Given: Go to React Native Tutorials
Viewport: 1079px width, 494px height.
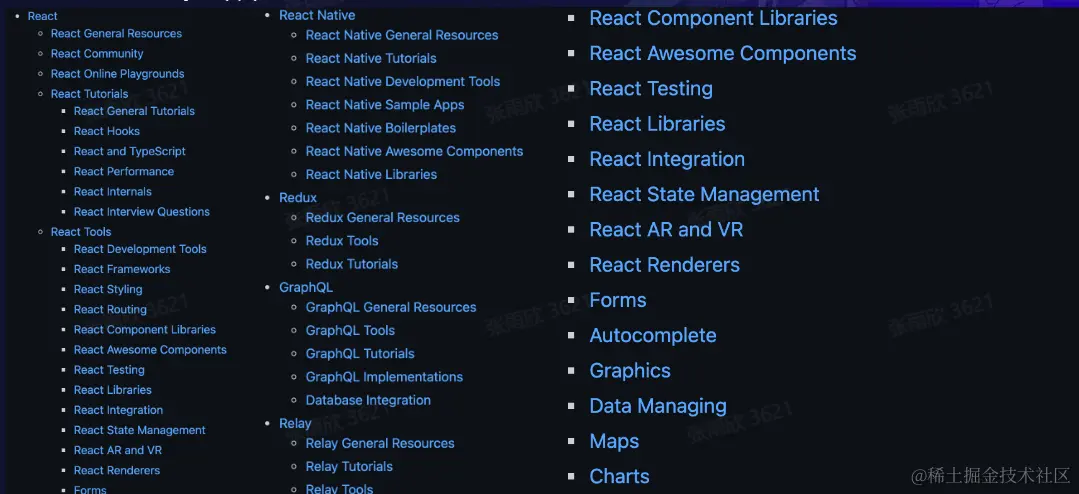Looking at the screenshot, I should 371,58.
